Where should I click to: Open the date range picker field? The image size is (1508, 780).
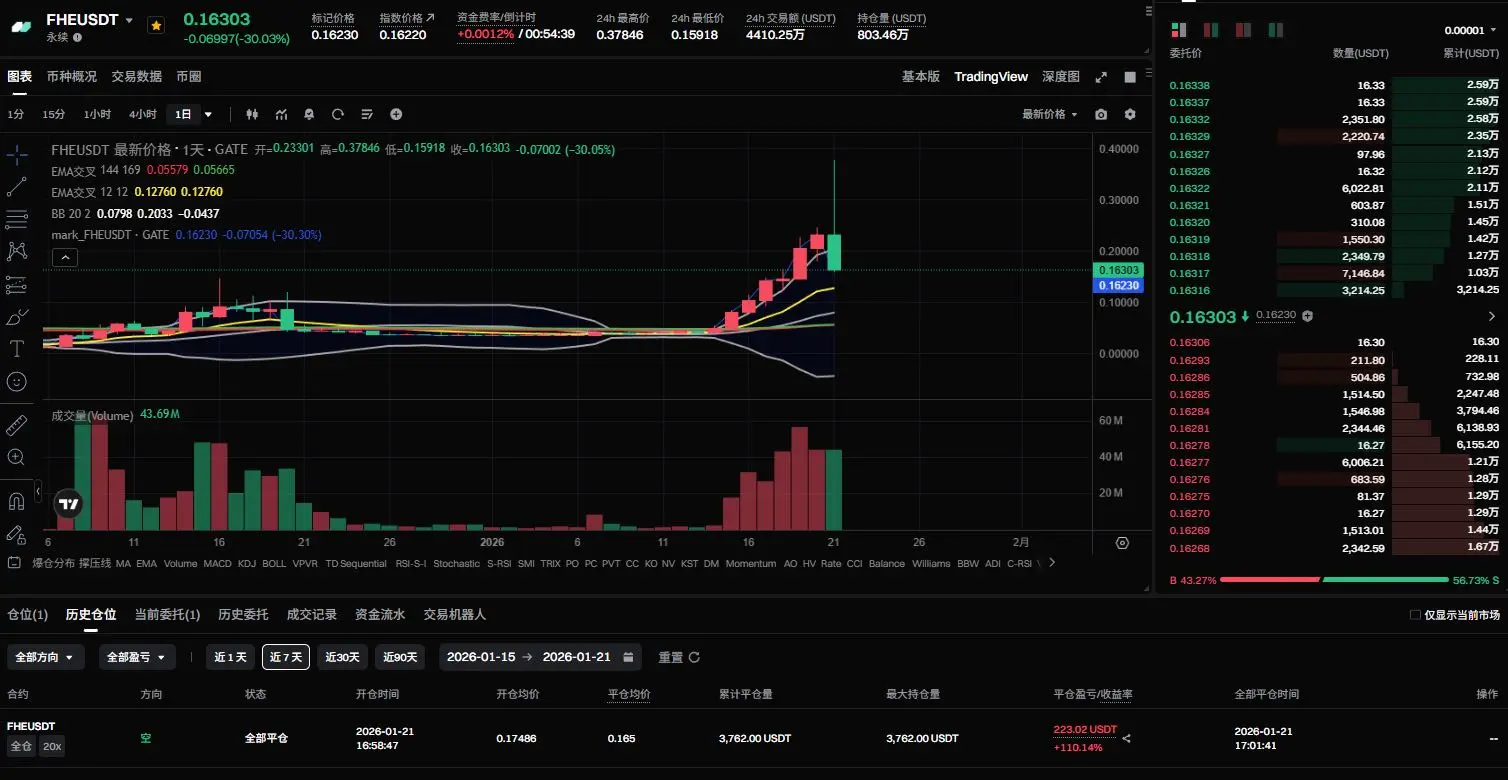click(540, 657)
